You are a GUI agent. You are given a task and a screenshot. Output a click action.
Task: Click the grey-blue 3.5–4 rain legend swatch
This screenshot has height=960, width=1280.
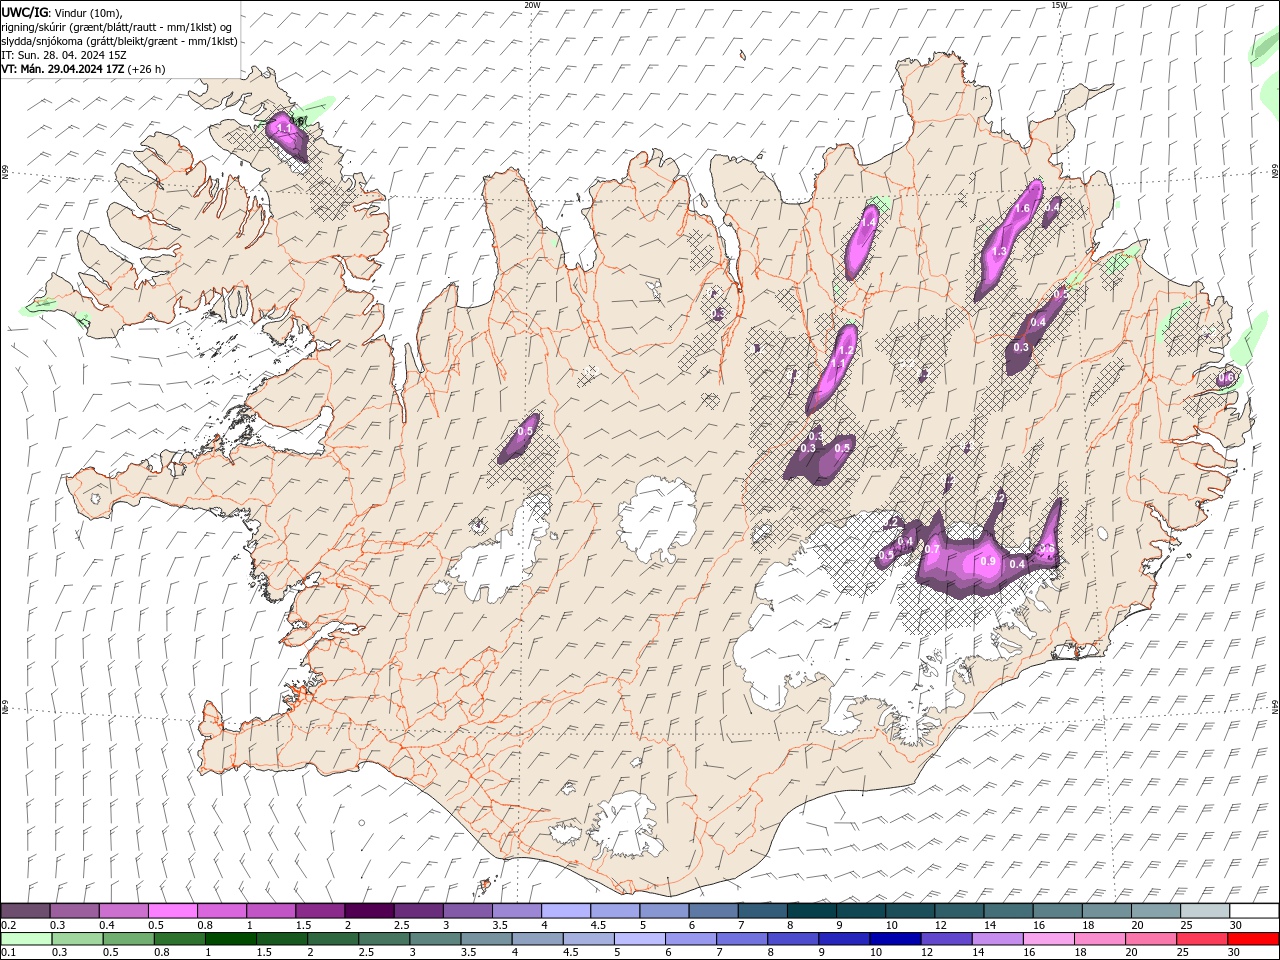pyautogui.click(x=486, y=939)
